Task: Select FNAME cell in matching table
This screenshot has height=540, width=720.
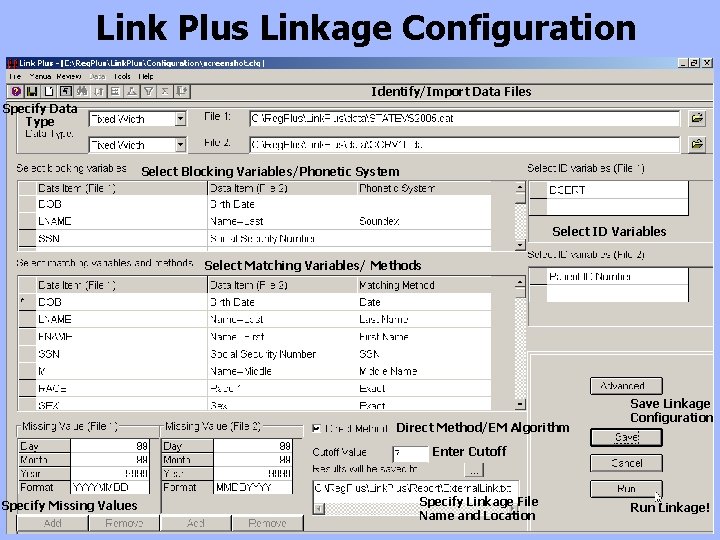Action: 122,337
